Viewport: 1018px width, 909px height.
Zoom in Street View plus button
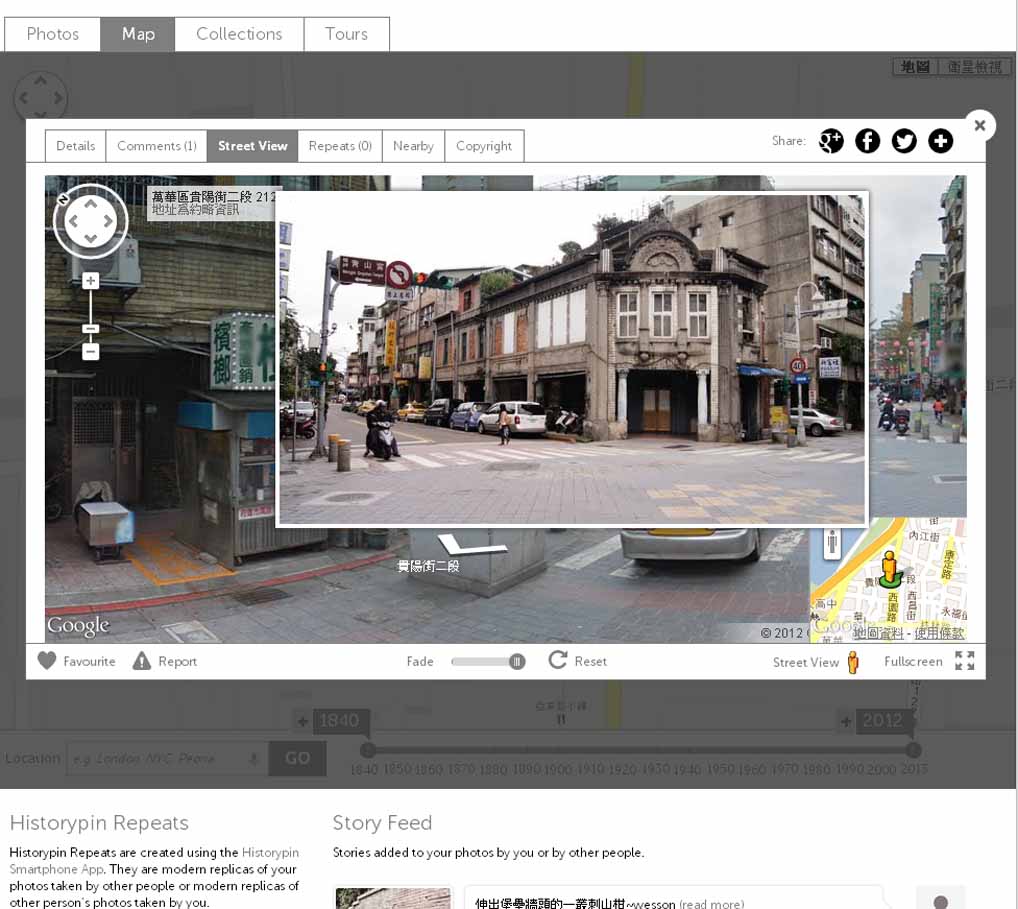click(90, 280)
